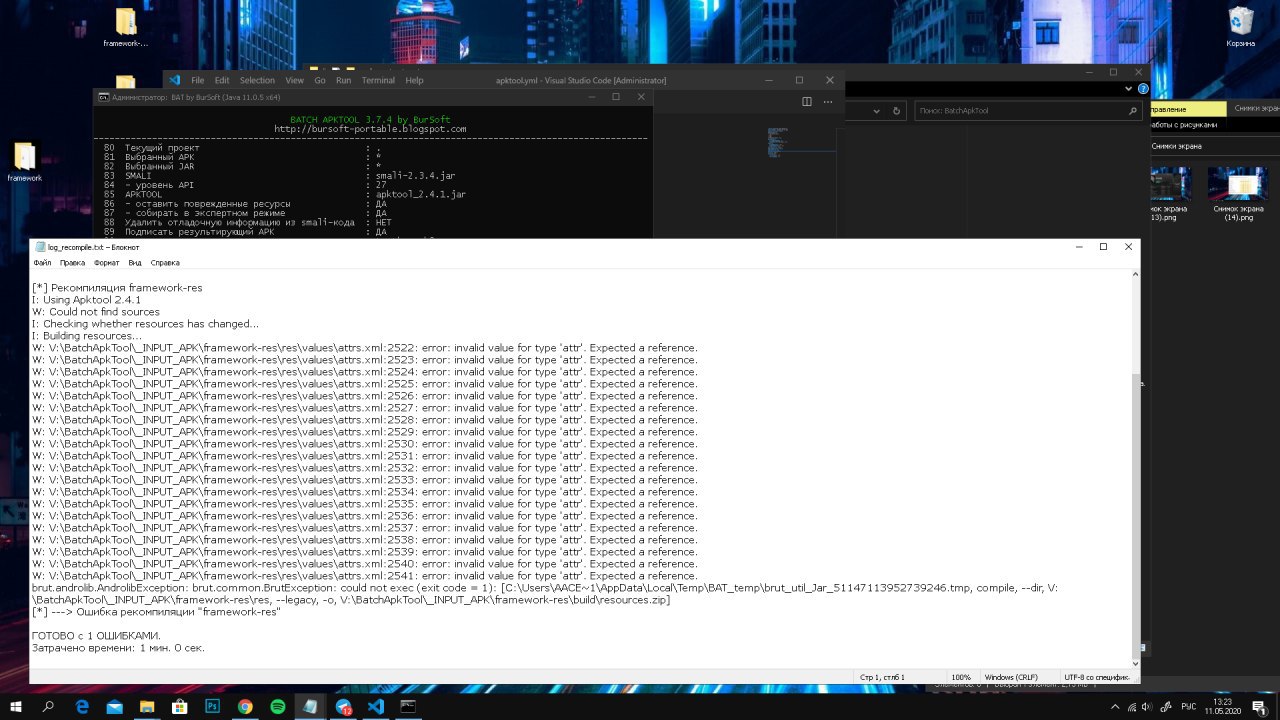Open the Help menu in VS Code
The width and height of the screenshot is (1280, 720).
414,80
